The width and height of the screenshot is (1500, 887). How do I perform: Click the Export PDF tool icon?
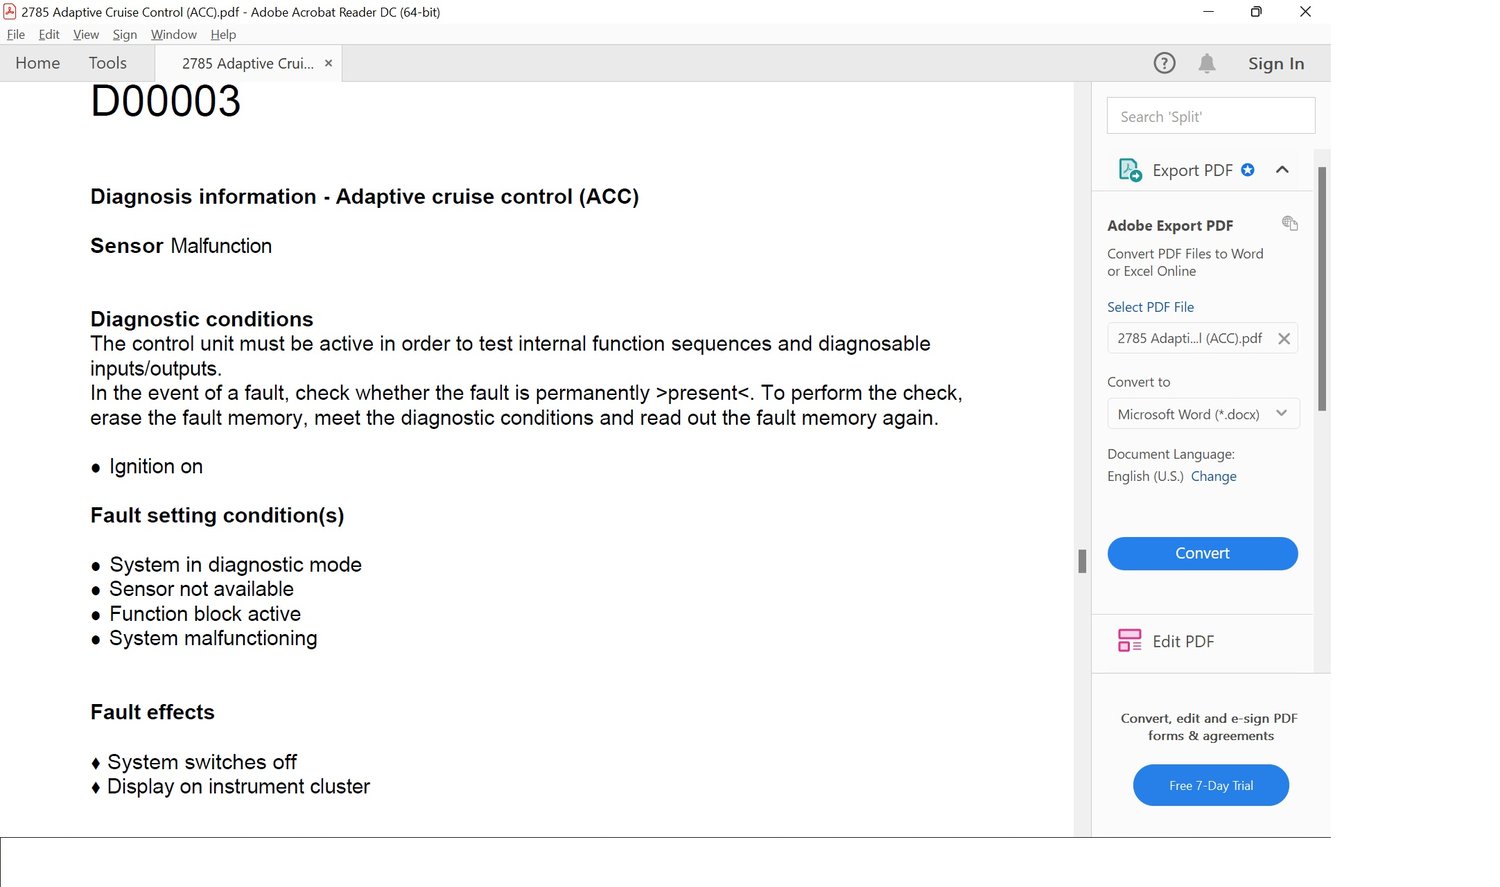coord(1130,170)
